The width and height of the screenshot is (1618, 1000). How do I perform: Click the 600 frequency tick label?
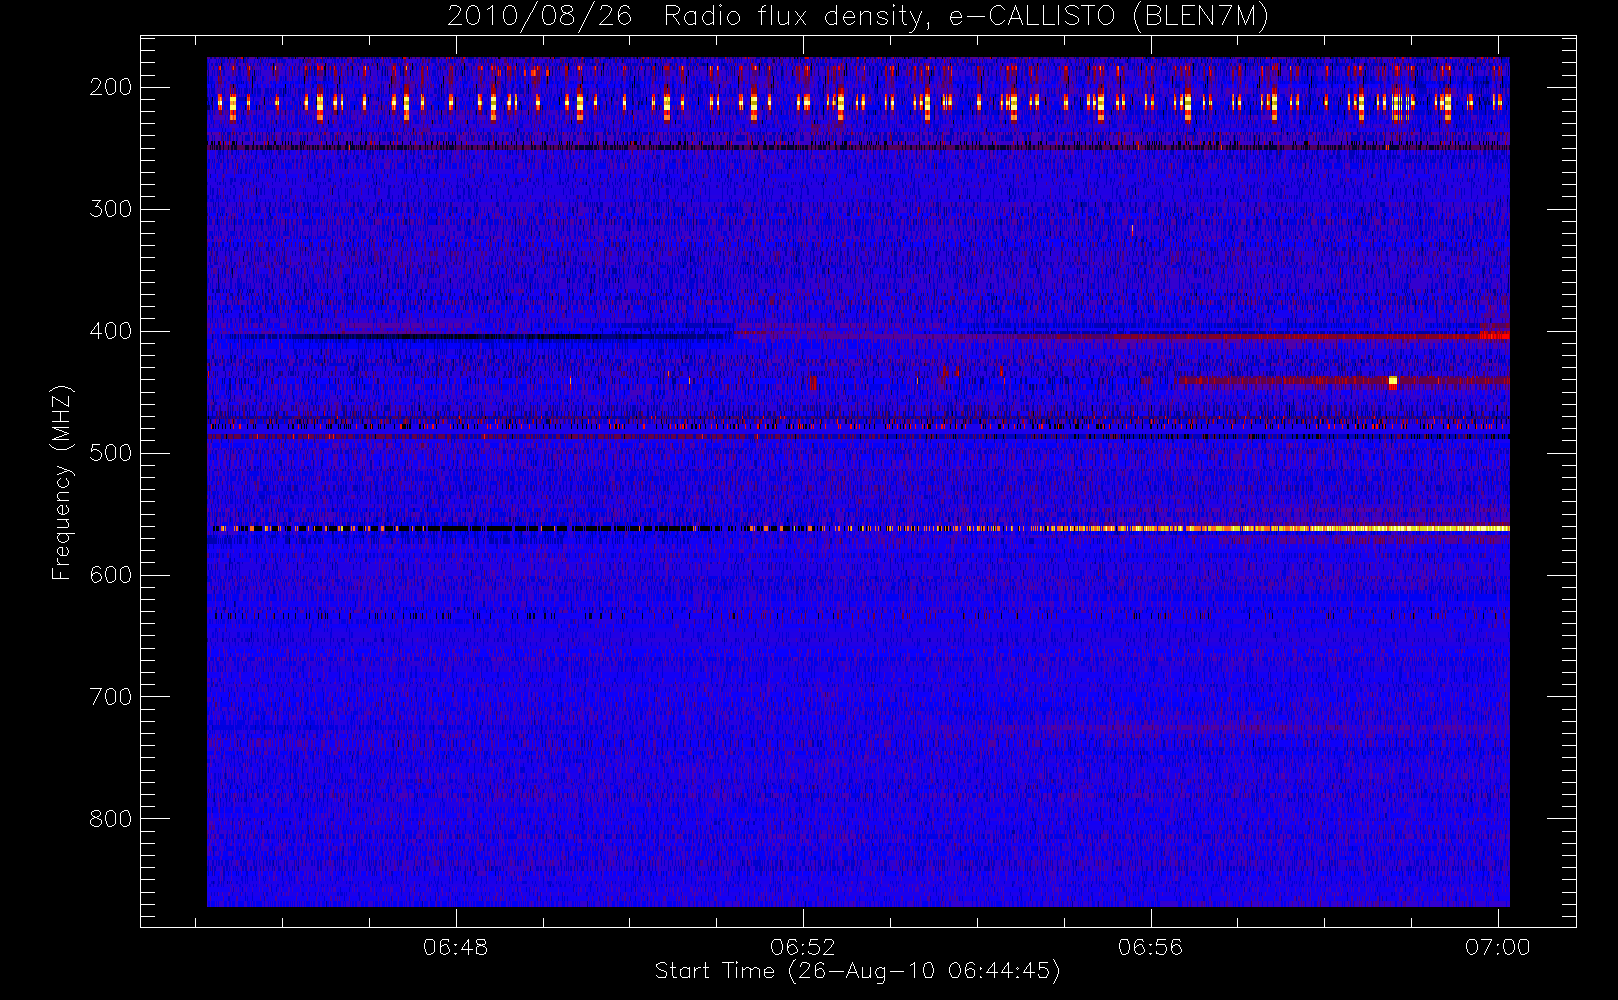(110, 575)
